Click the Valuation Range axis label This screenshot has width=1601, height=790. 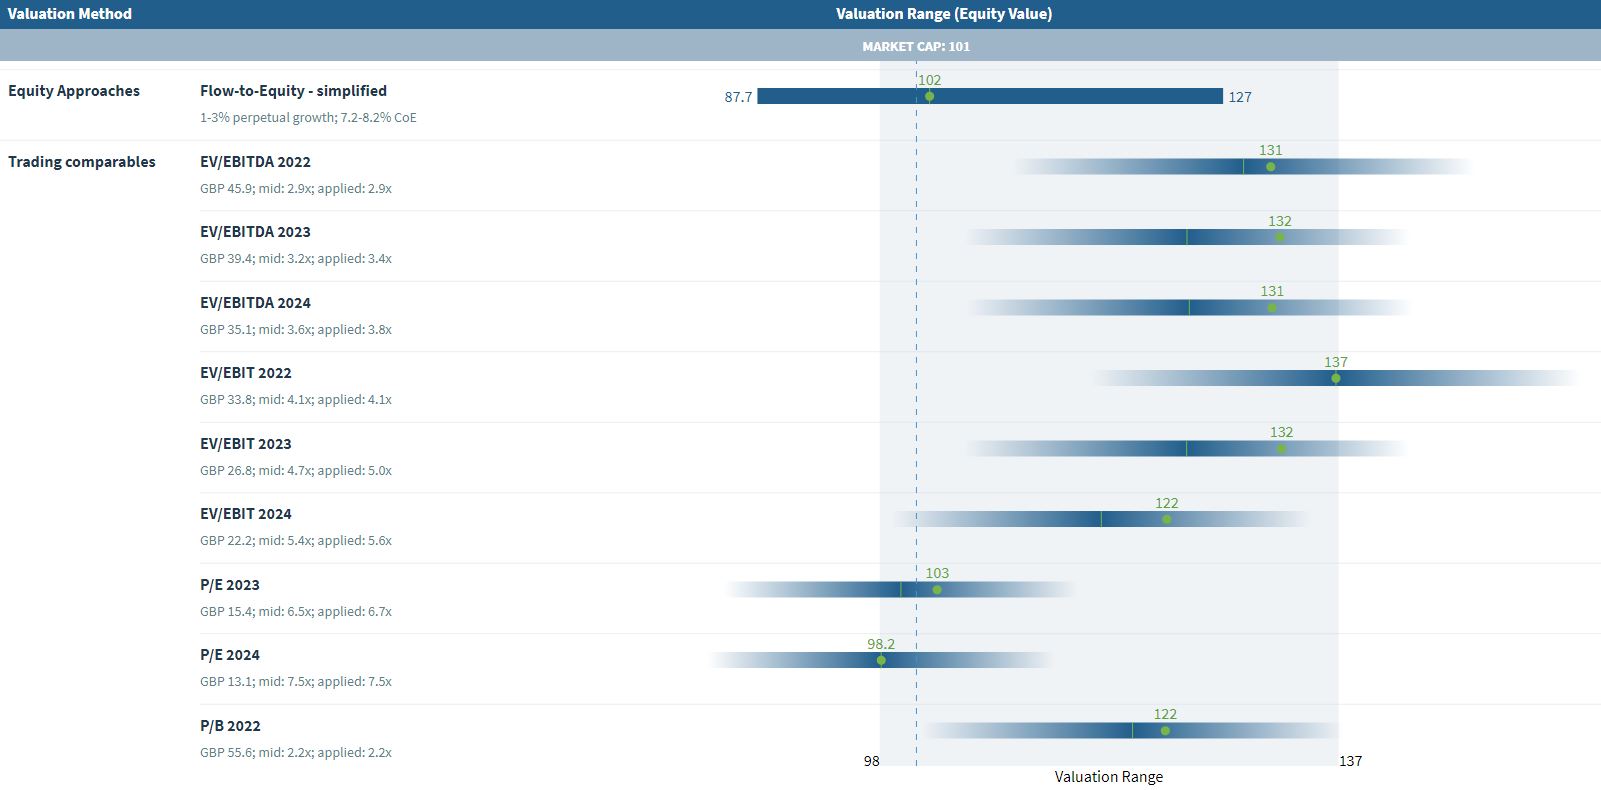(x=1108, y=777)
